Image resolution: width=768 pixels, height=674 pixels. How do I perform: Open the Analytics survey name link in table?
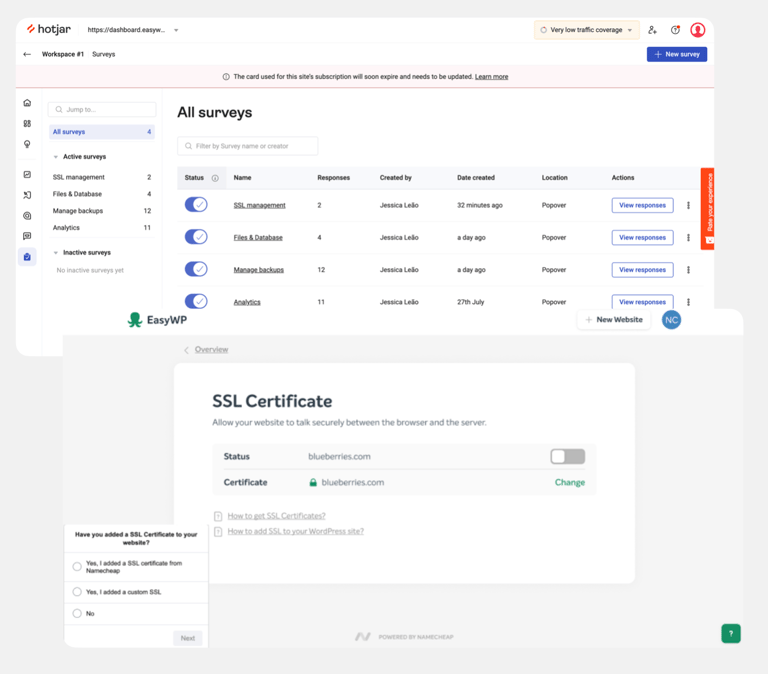pyautogui.click(x=247, y=302)
